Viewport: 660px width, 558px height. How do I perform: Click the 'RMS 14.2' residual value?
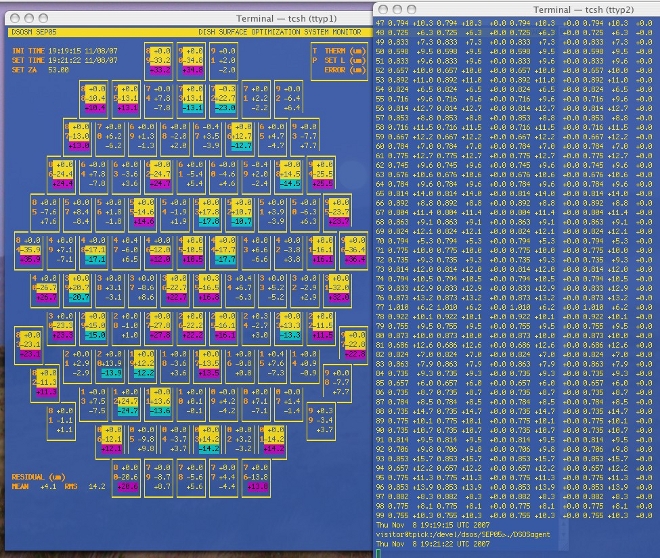(x=85, y=486)
